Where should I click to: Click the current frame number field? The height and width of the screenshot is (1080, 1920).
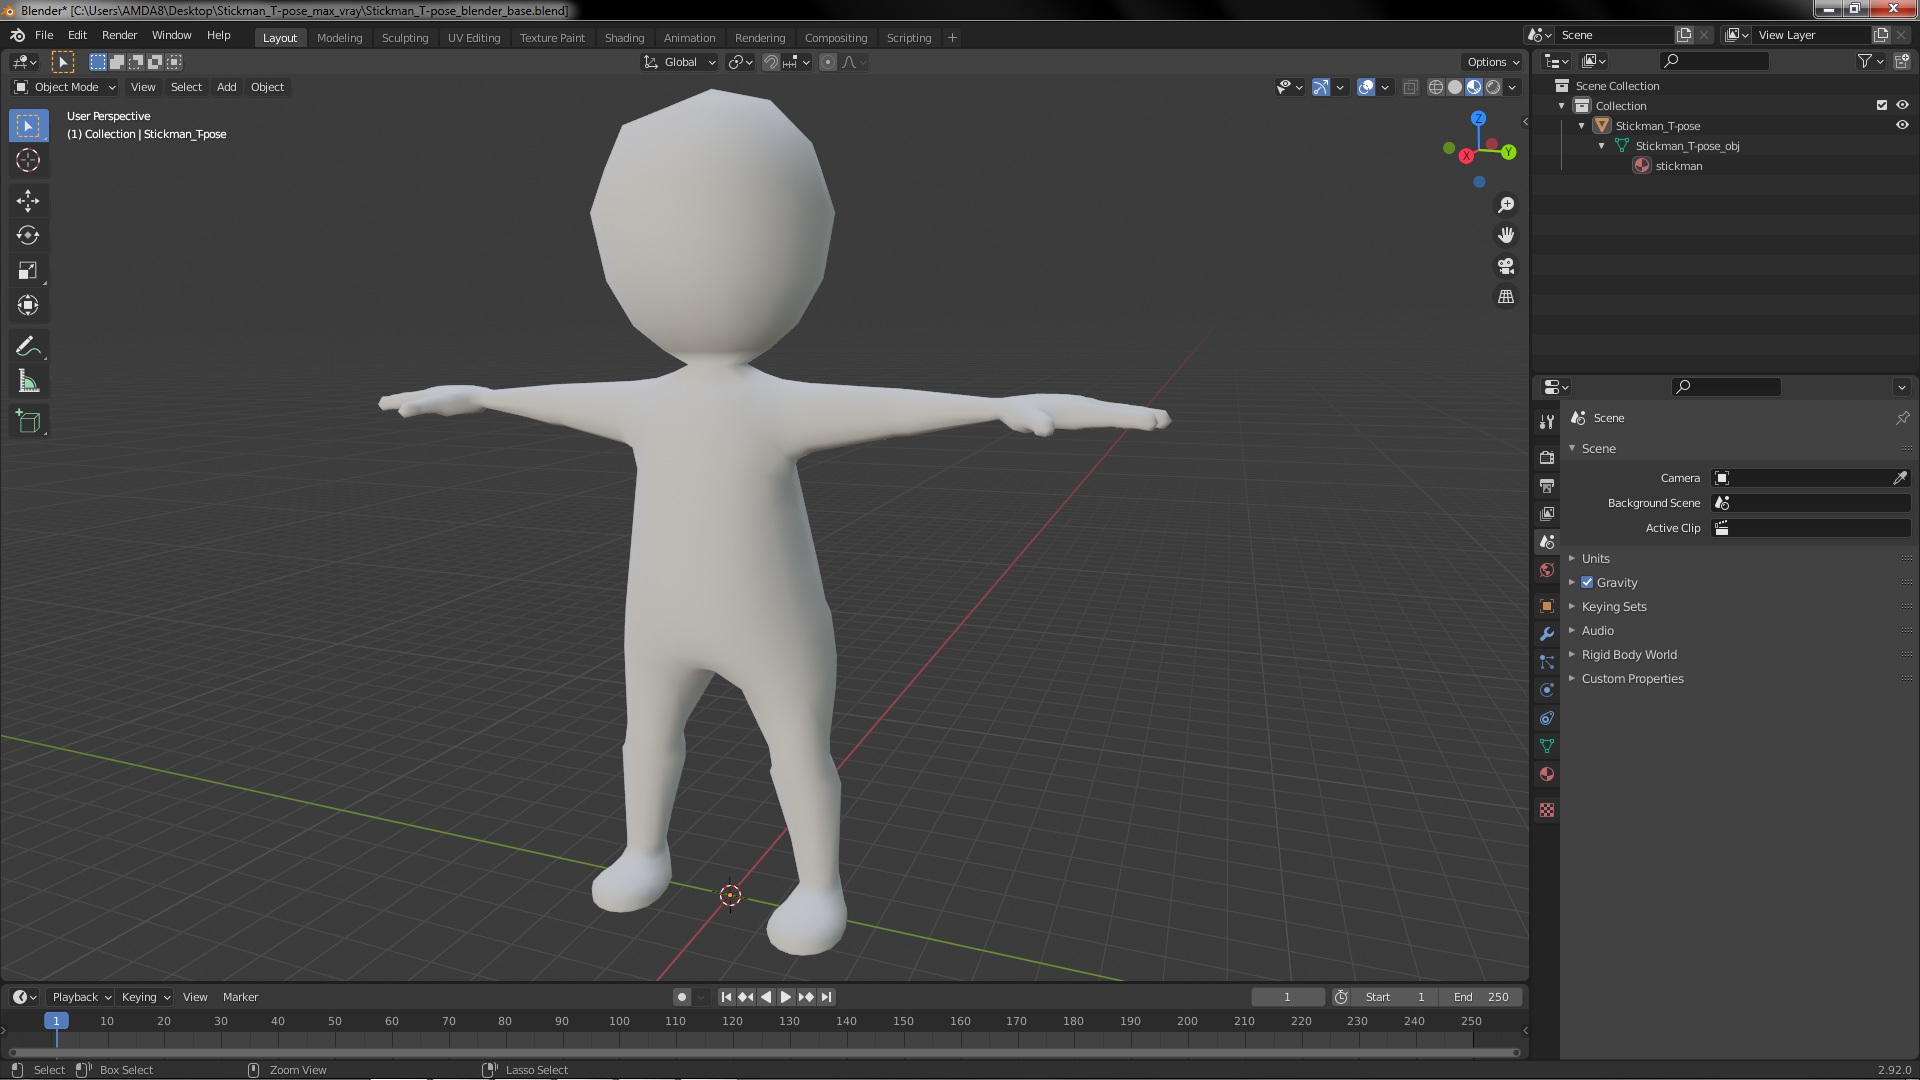1288,997
